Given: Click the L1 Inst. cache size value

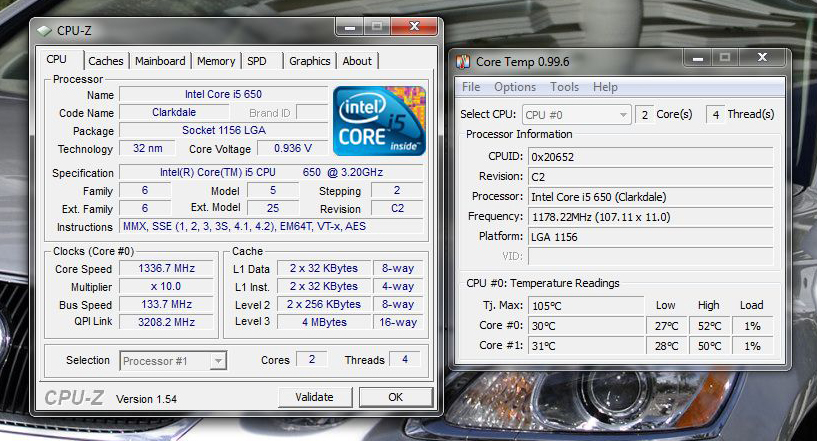Looking at the screenshot, I should (324, 286).
